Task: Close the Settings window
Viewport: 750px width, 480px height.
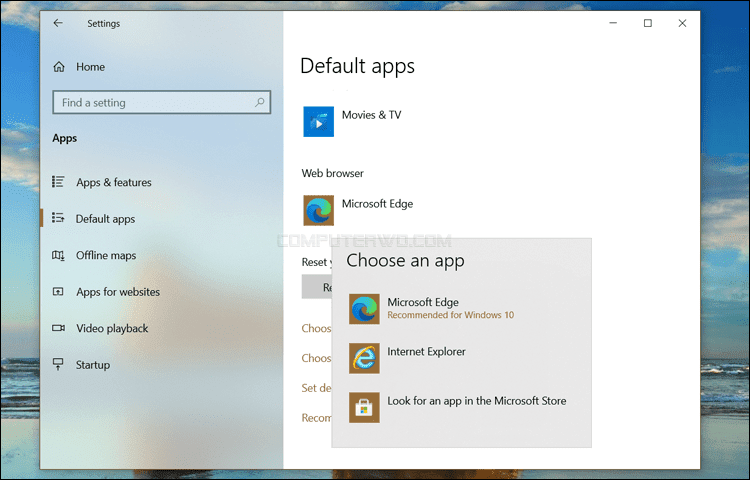Action: [x=683, y=23]
